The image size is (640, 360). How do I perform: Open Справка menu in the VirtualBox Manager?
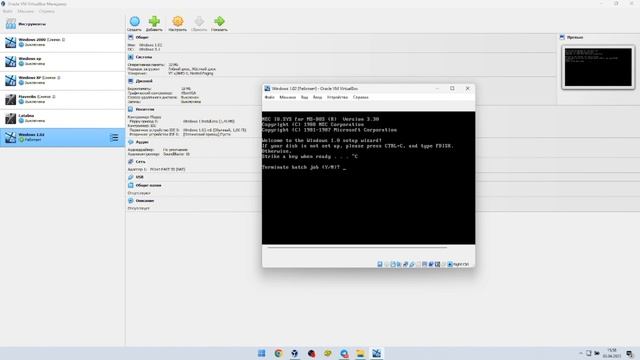pos(47,11)
